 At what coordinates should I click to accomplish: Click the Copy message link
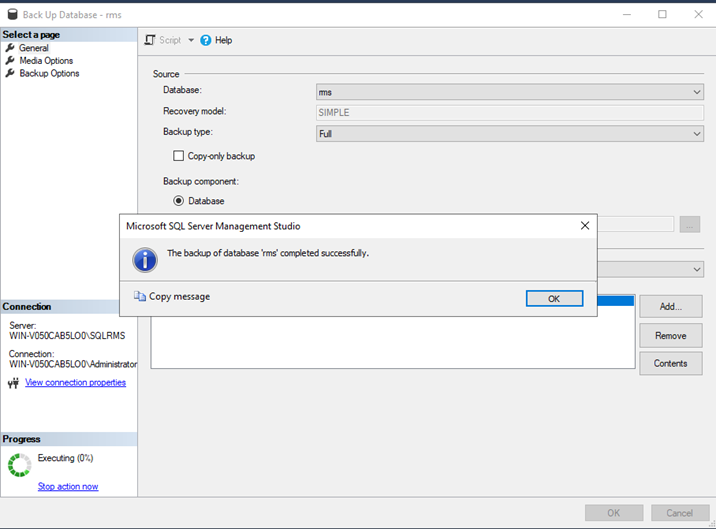coord(179,296)
